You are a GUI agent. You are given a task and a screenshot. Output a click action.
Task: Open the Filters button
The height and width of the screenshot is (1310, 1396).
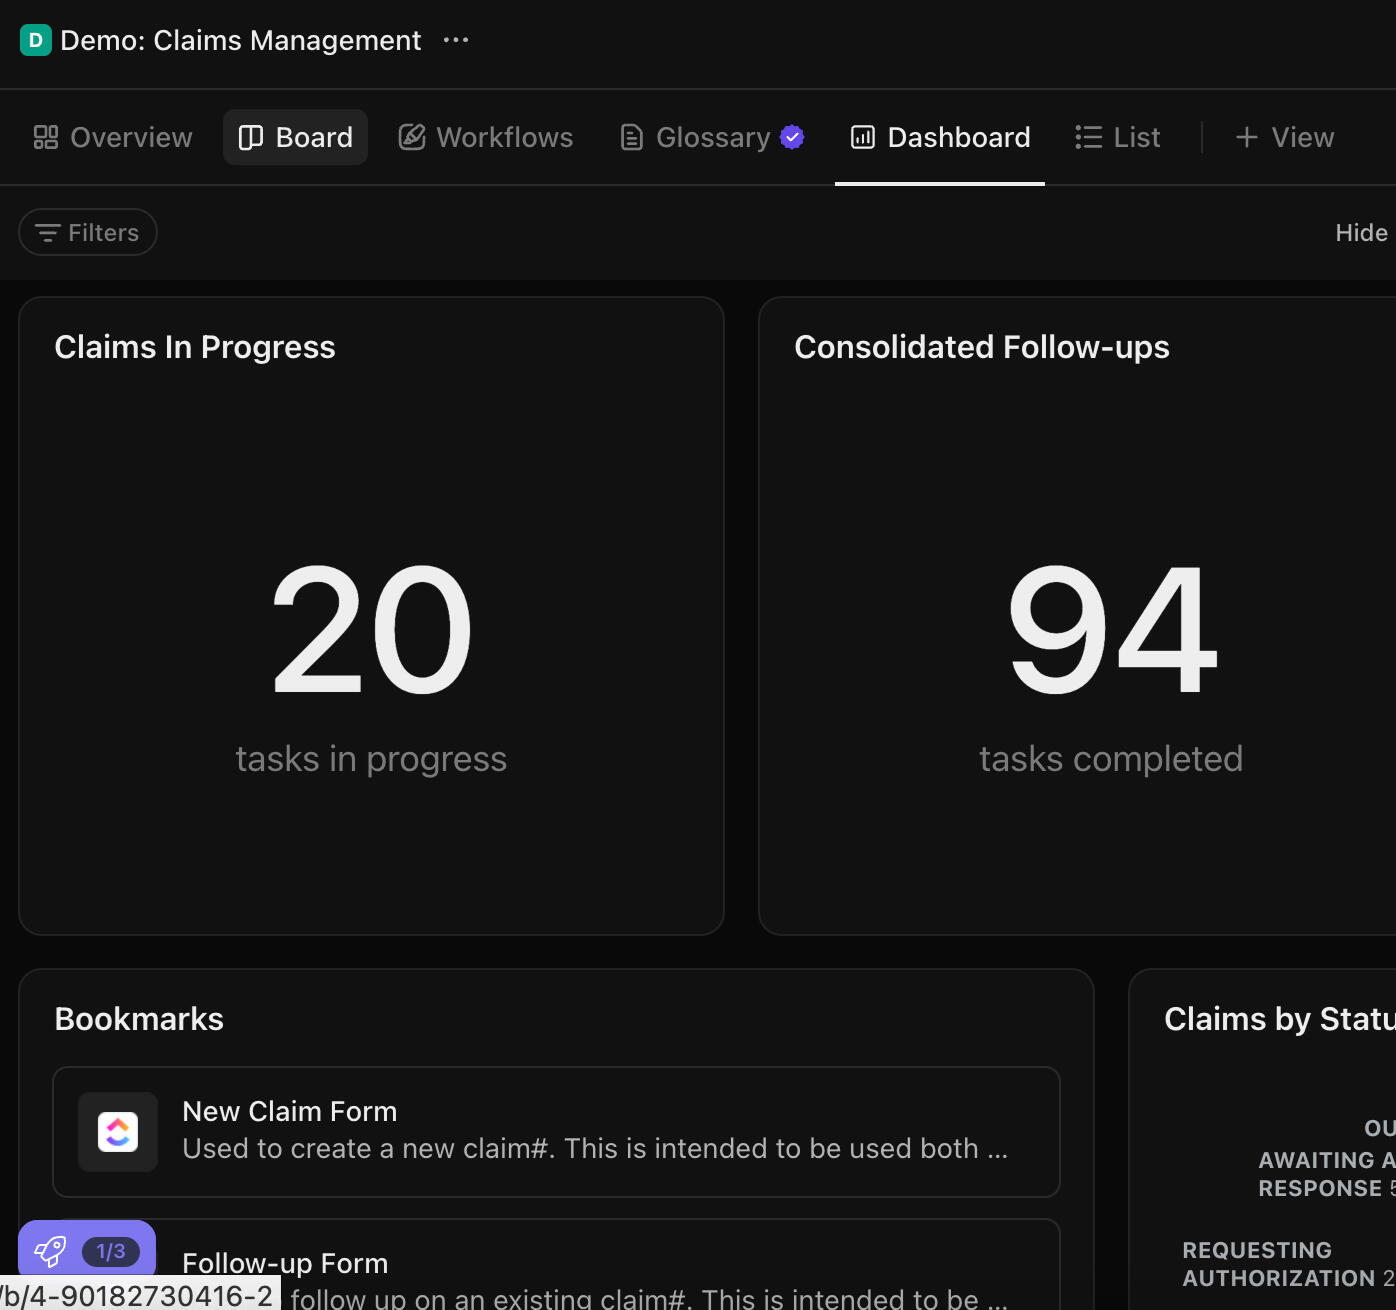[x=88, y=232]
